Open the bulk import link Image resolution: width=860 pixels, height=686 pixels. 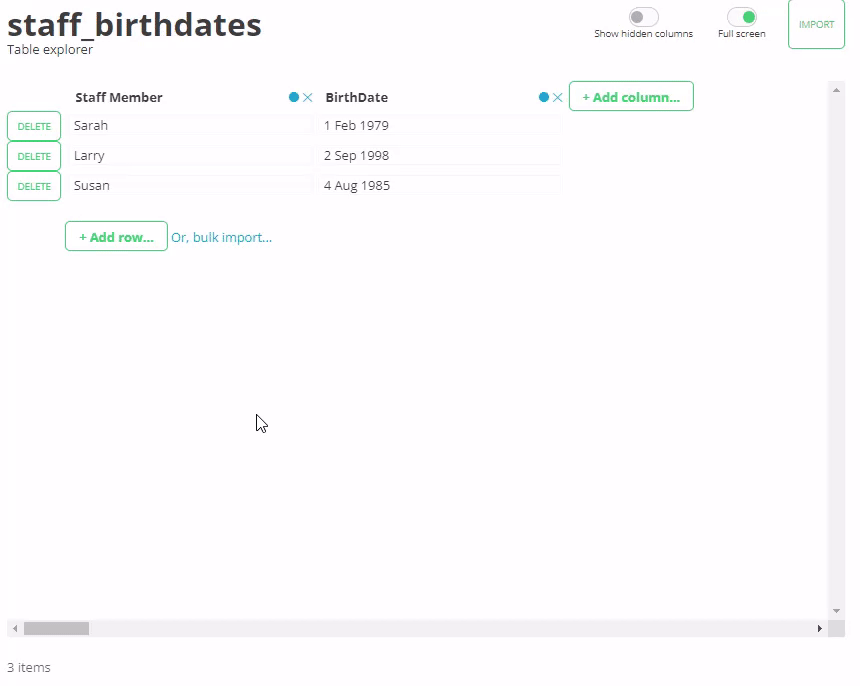tap(221, 237)
